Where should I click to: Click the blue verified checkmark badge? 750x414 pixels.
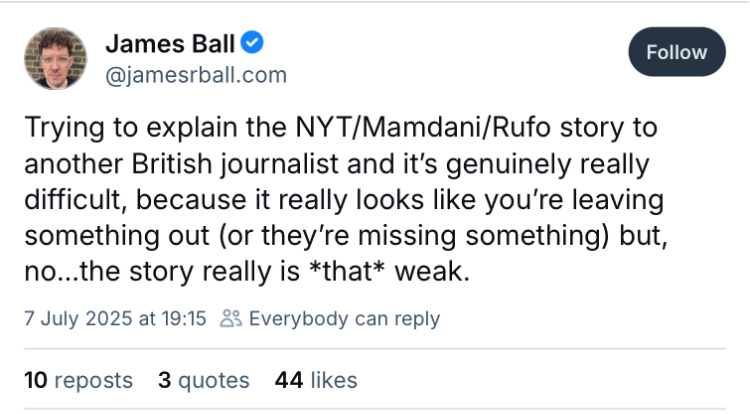pos(257,45)
